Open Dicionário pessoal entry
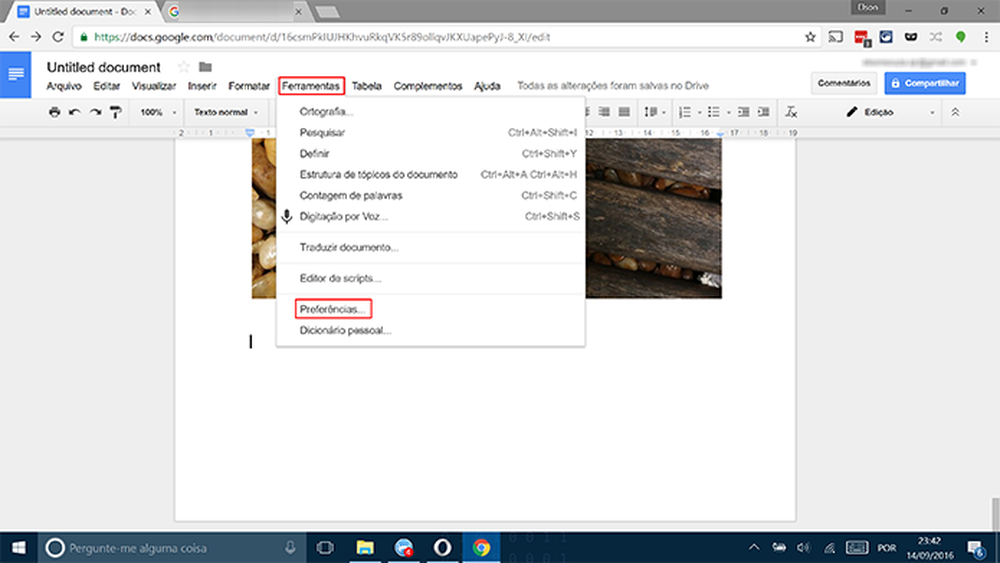The image size is (1000, 563). [x=430, y=330]
